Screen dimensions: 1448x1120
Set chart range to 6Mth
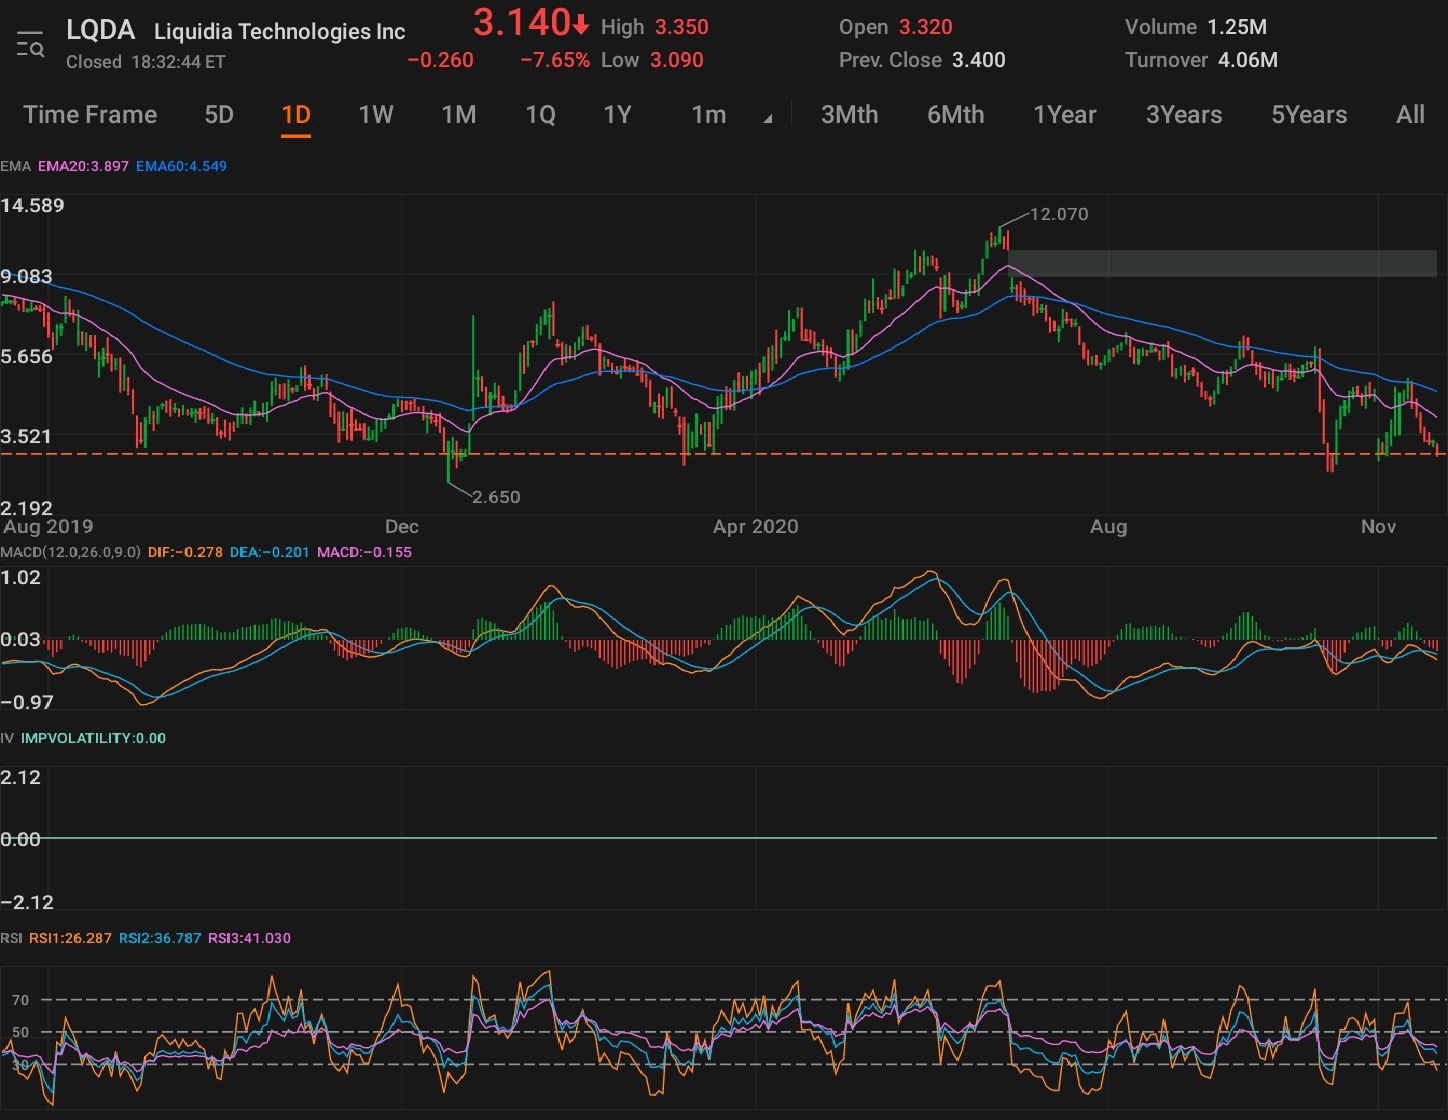(956, 115)
